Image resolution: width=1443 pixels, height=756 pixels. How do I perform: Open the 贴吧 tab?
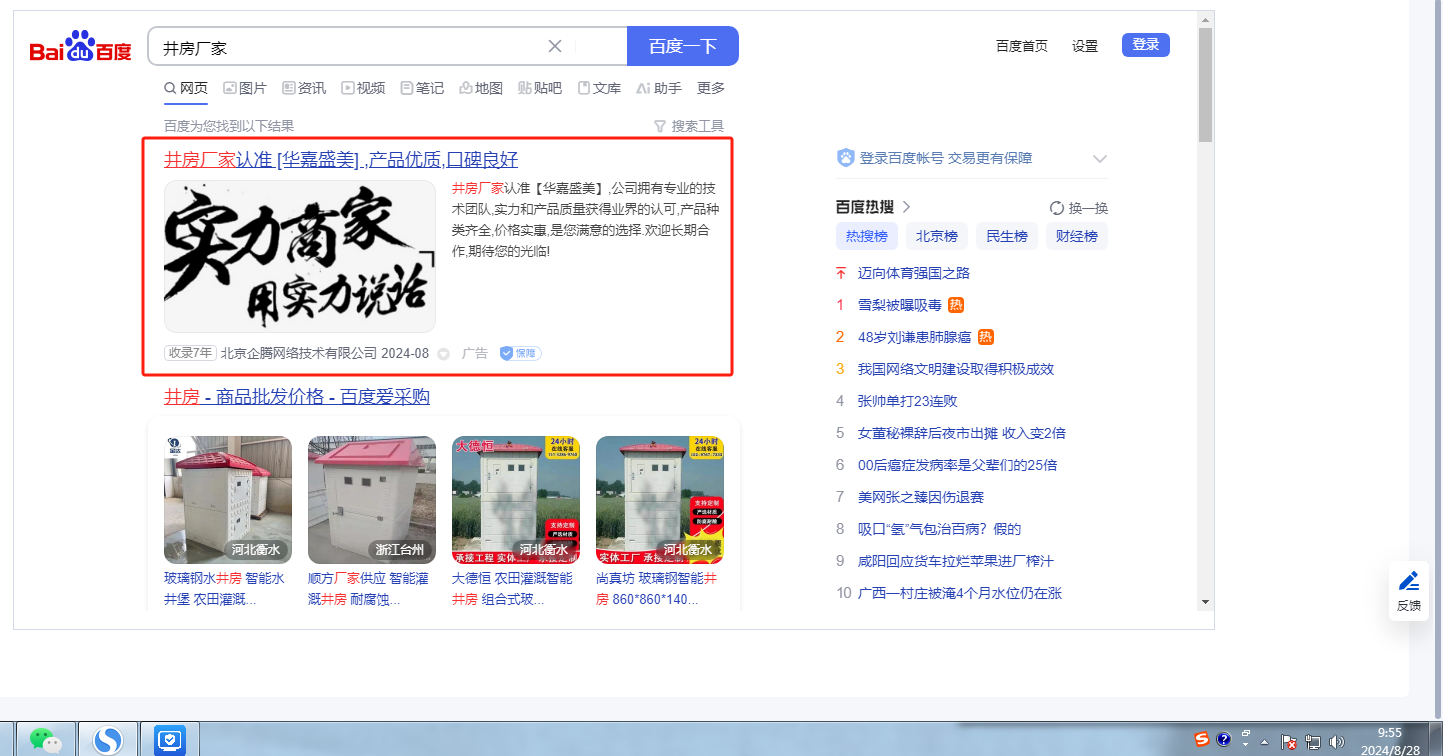pos(540,88)
